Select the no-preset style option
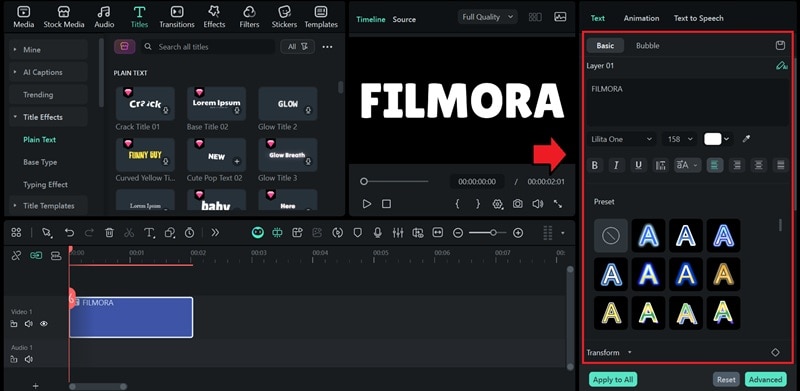Image resolution: width=800 pixels, height=391 pixels. [x=611, y=235]
